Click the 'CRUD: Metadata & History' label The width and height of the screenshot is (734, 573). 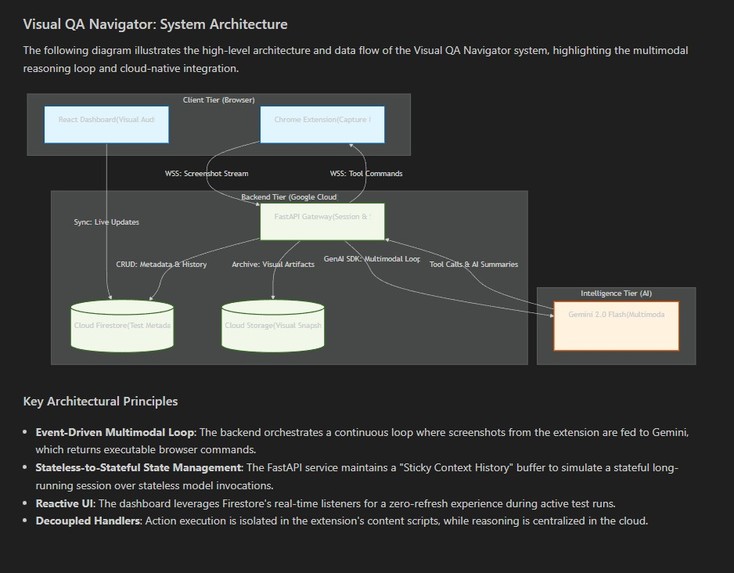(x=161, y=264)
